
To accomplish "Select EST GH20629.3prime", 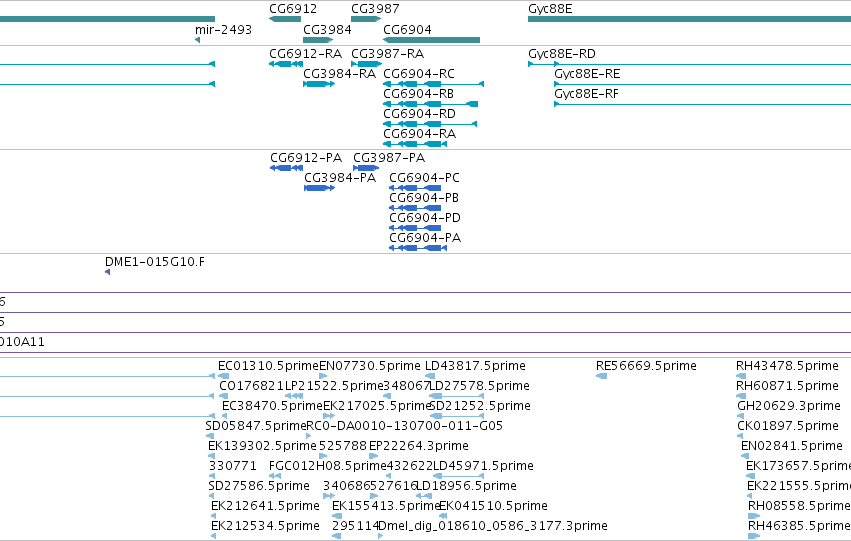I will (x=789, y=406).
